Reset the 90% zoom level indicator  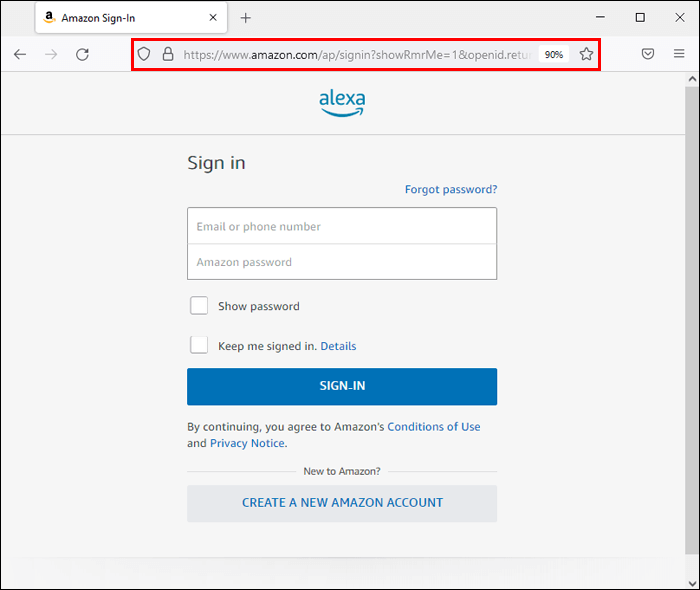coord(554,54)
